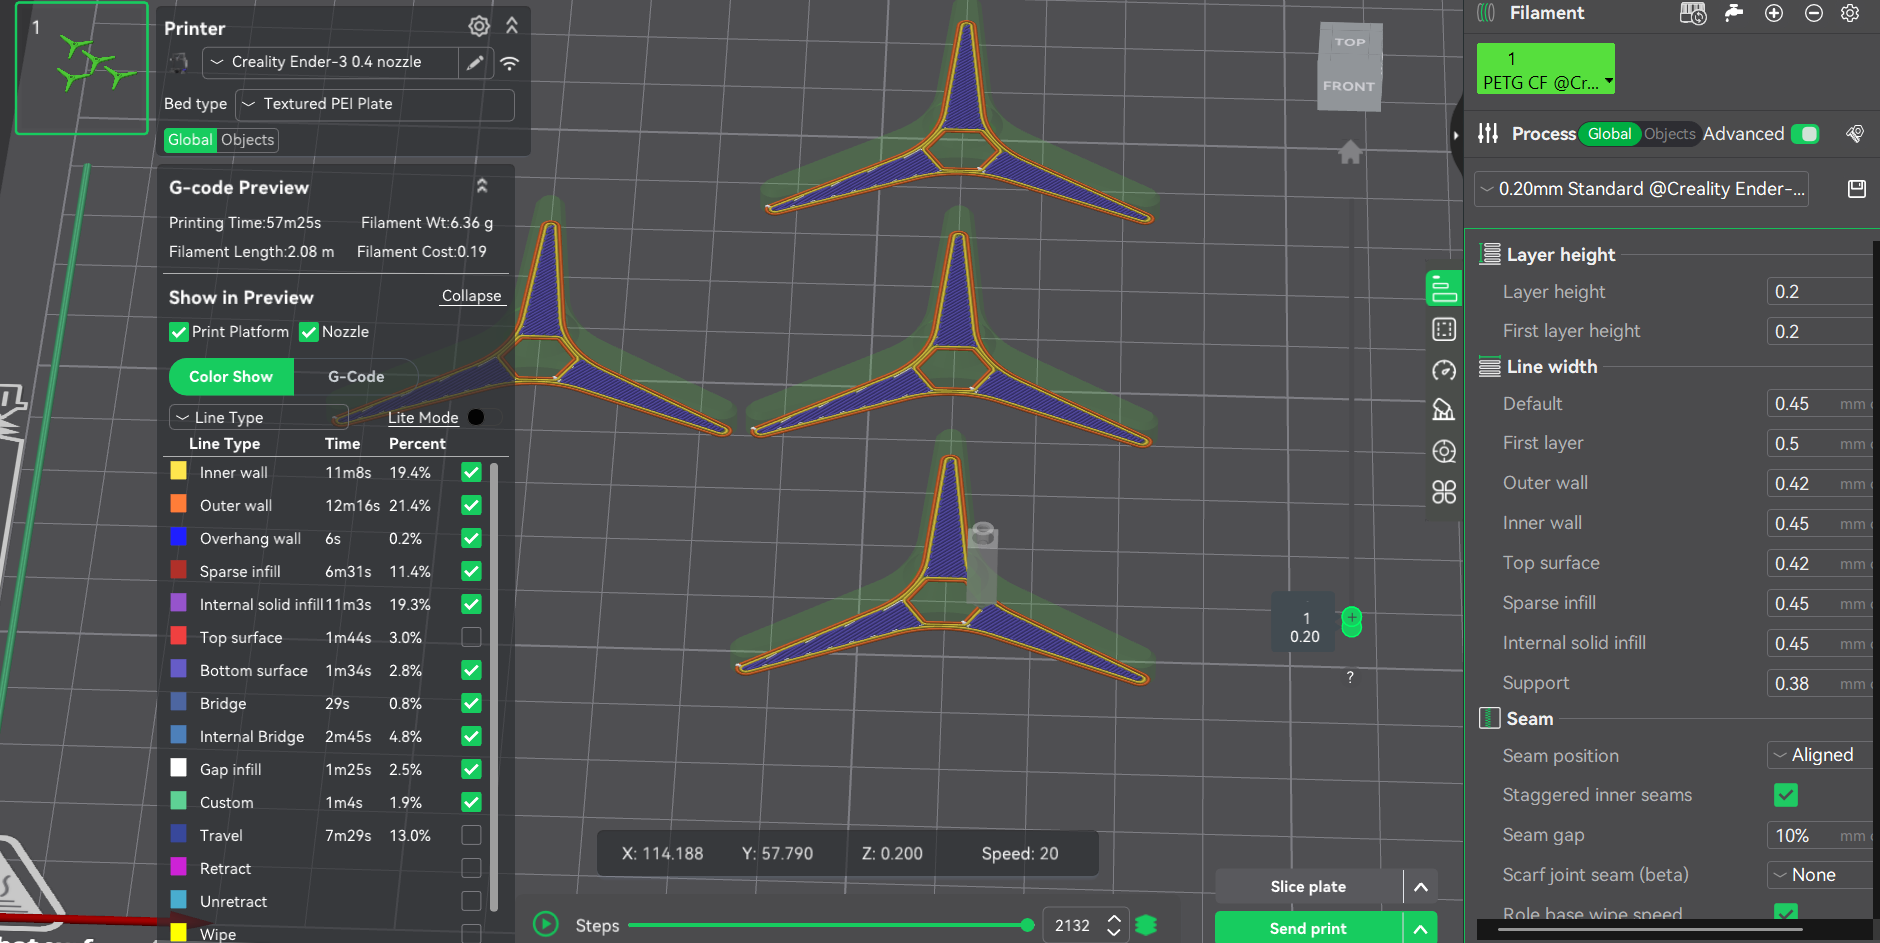Click Steps slider handle
This screenshot has width=1880, height=943.
1027,925
